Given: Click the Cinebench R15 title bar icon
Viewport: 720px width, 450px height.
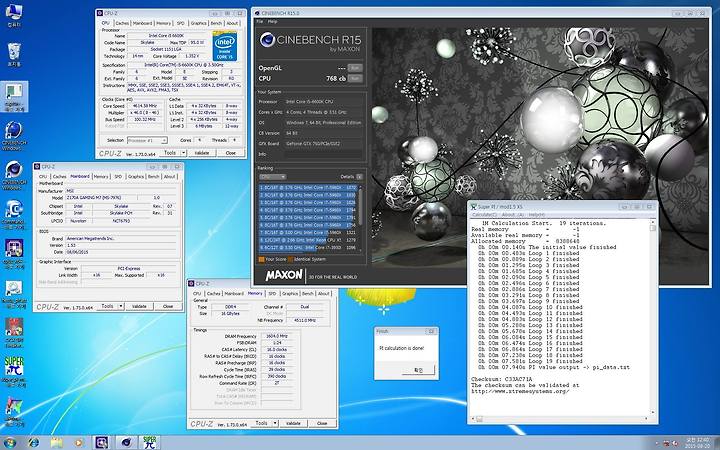Looking at the screenshot, I should [x=257, y=13].
